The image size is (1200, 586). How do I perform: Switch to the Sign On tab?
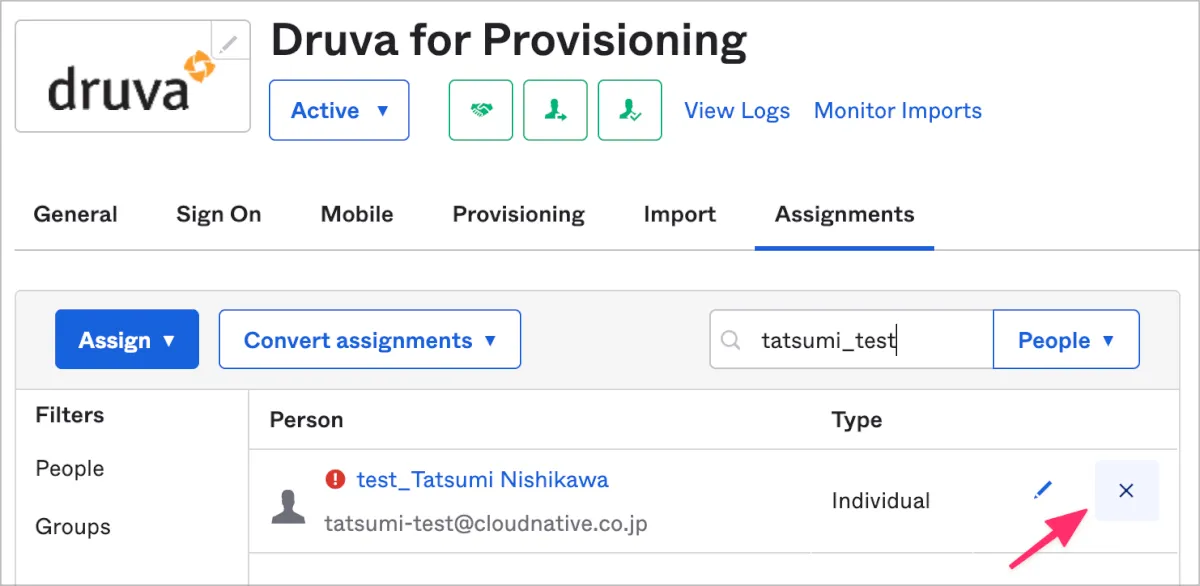218,214
